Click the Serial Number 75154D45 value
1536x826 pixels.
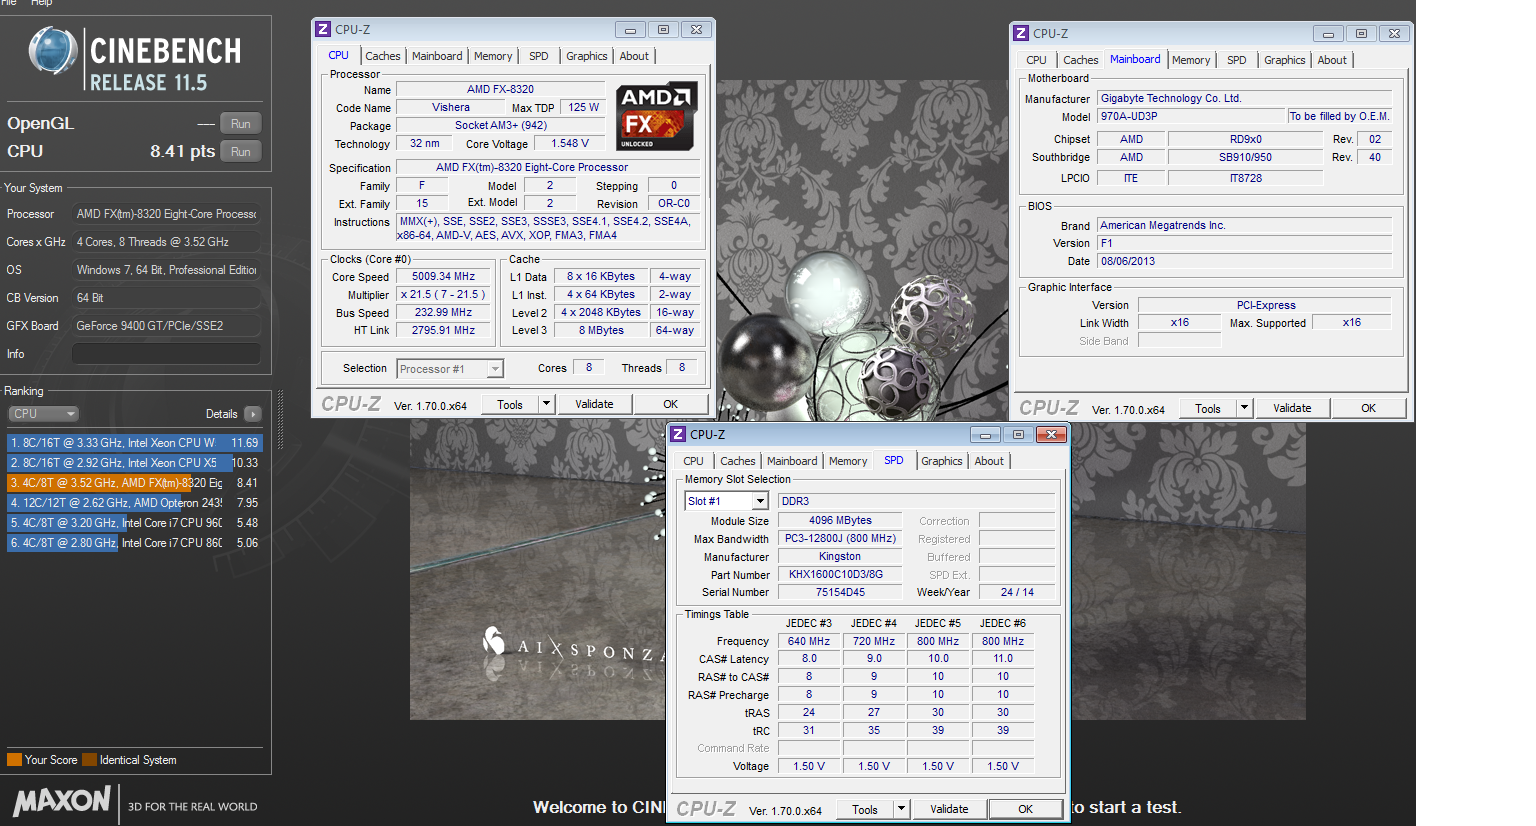coord(840,593)
